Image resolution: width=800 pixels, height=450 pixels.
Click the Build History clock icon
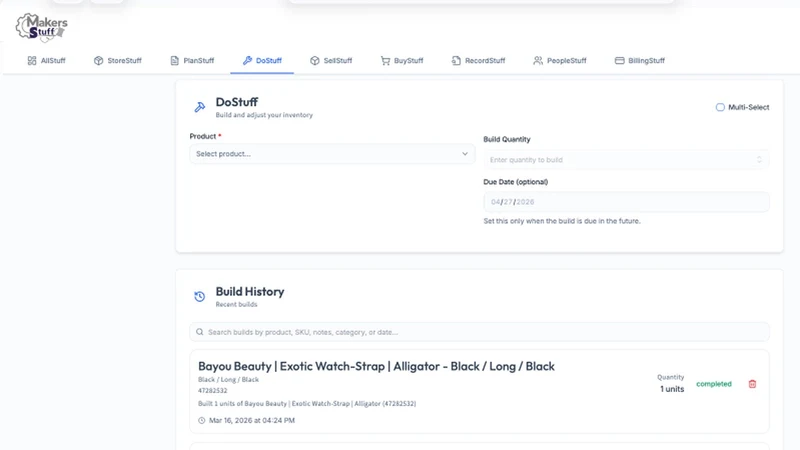(199, 296)
